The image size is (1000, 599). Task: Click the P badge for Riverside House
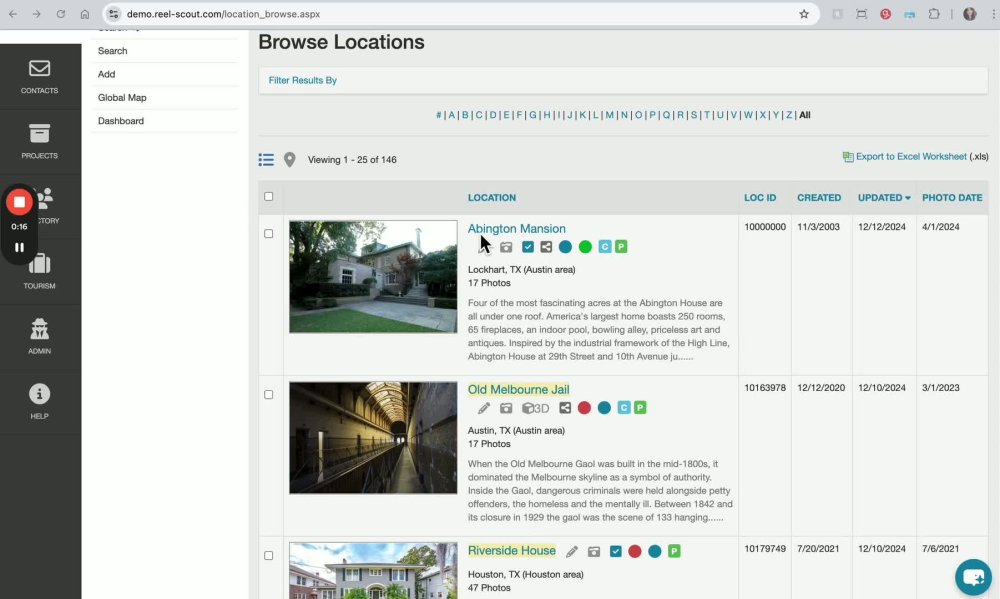[674, 551]
